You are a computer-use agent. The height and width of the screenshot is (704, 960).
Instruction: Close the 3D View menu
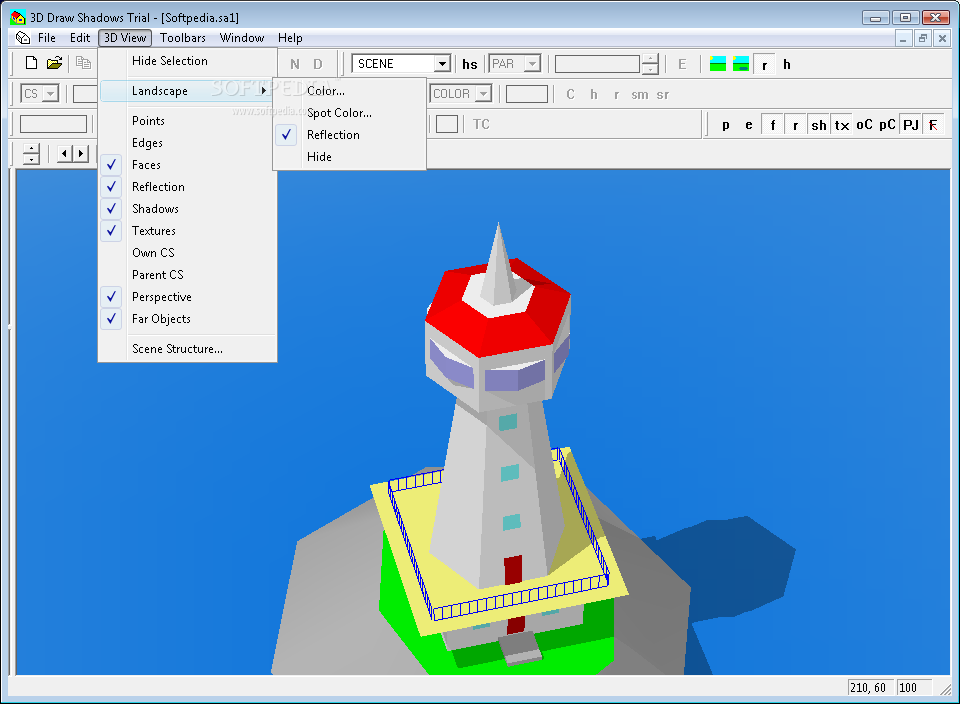[125, 38]
